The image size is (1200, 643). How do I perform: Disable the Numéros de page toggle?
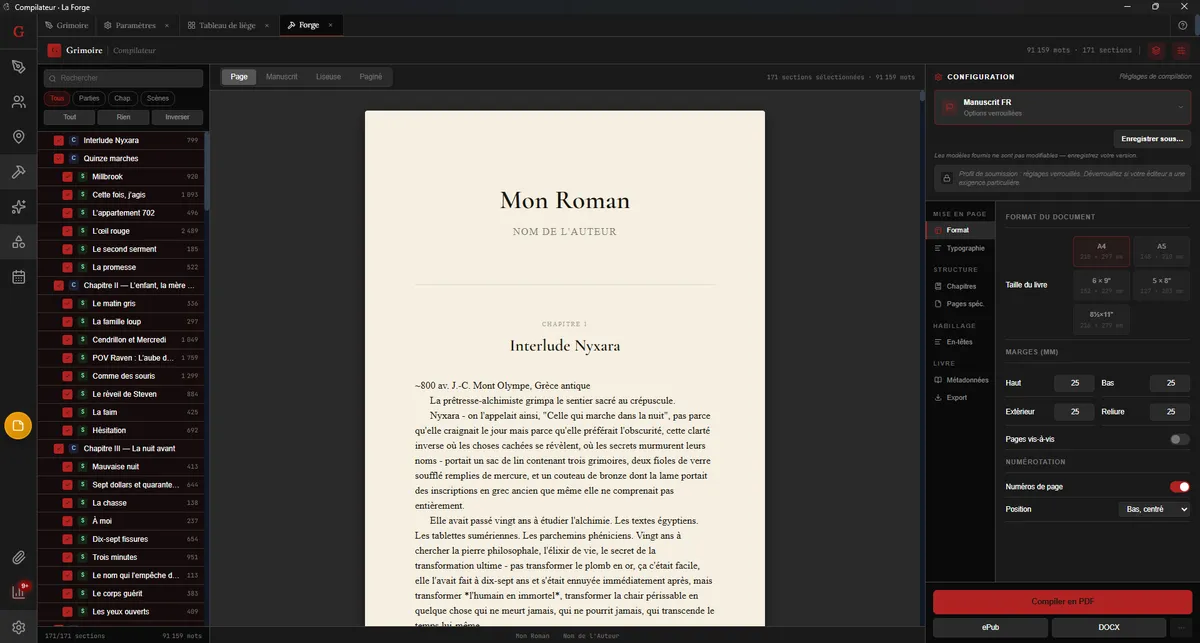coord(1180,487)
